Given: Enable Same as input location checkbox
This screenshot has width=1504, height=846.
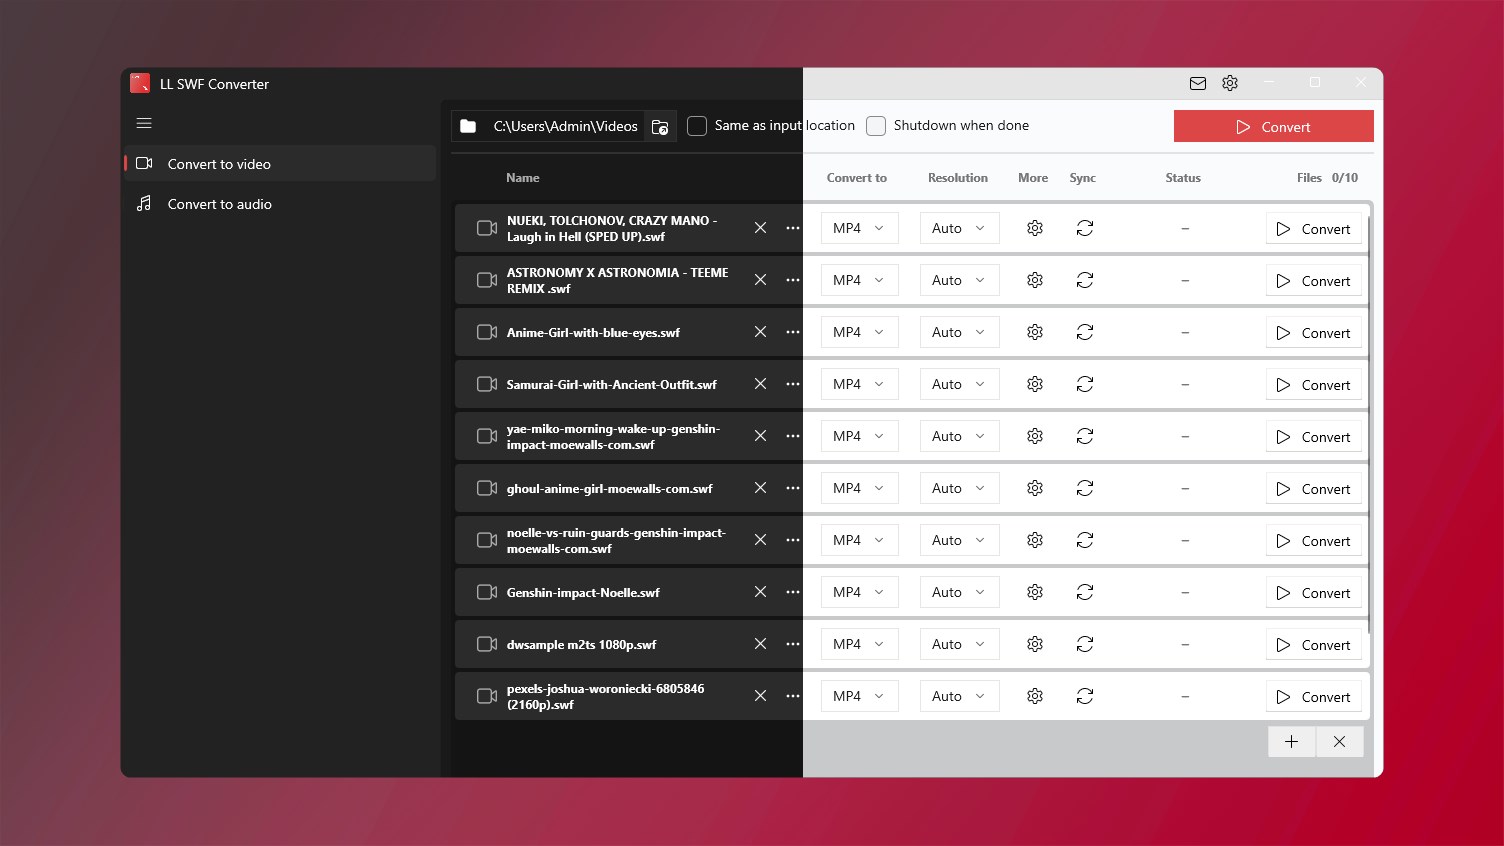Looking at the screenshot, I should click(697, 126).
